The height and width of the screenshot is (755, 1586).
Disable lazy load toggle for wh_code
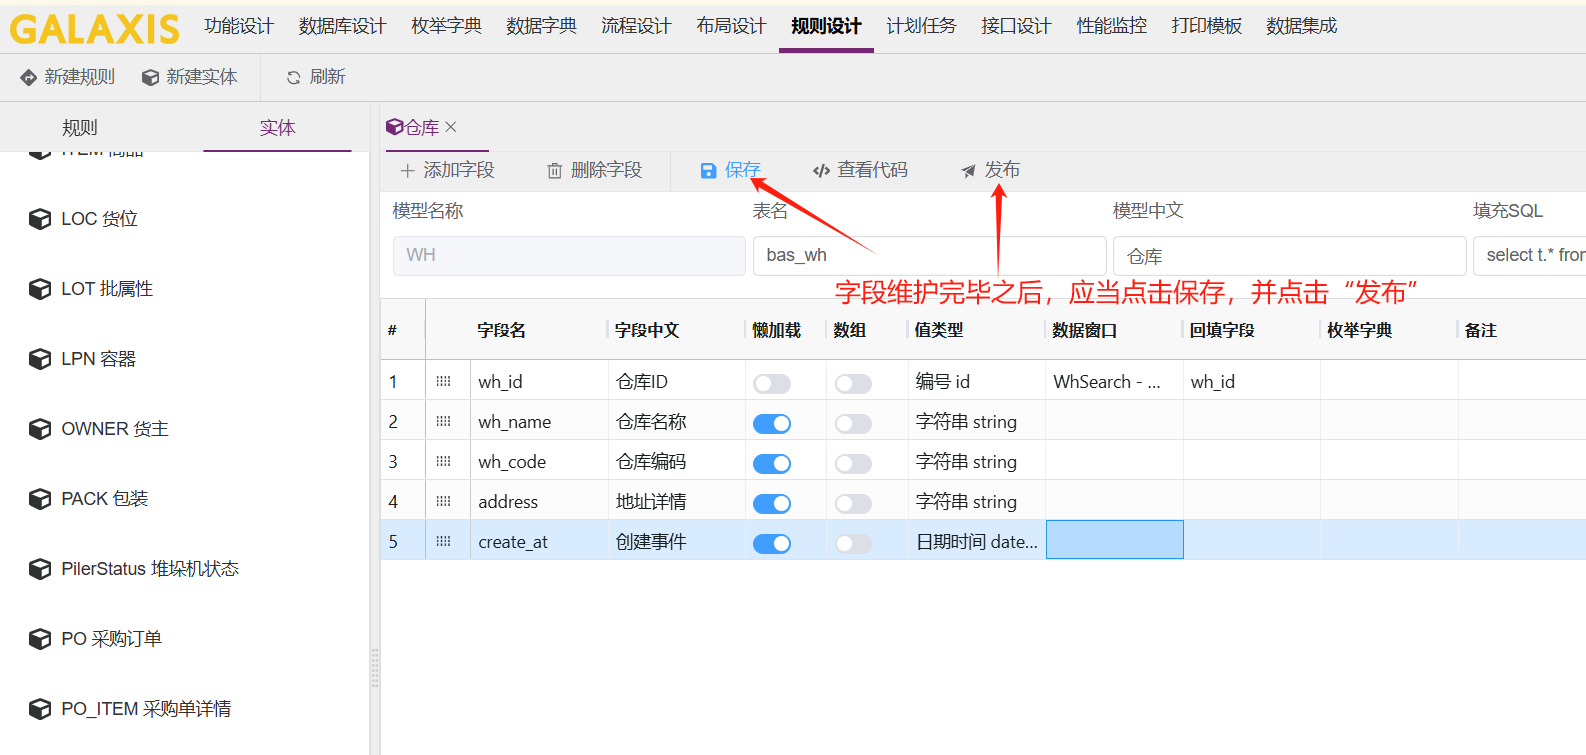click(771, 463)
